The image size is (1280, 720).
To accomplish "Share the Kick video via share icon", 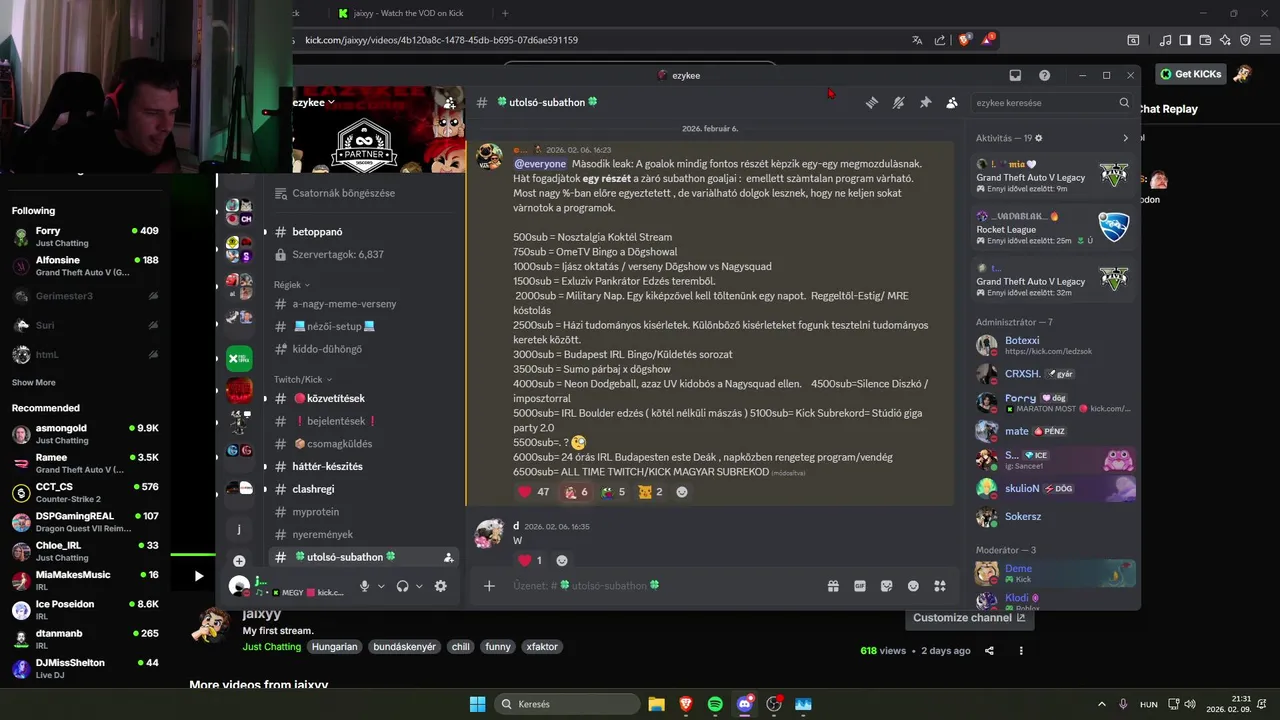I will pyautogui.click(x=989, y=651).
